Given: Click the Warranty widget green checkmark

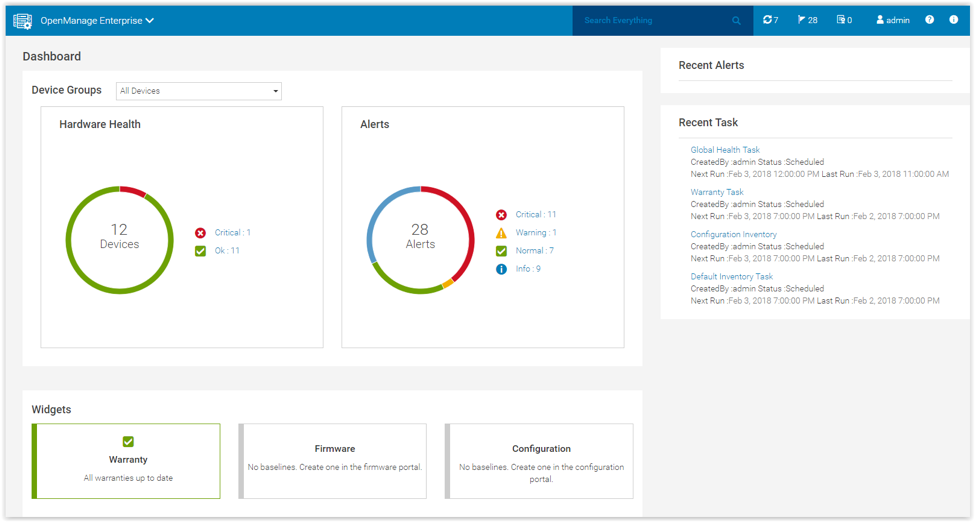Looking at the screenshot, I should [128, 441].
